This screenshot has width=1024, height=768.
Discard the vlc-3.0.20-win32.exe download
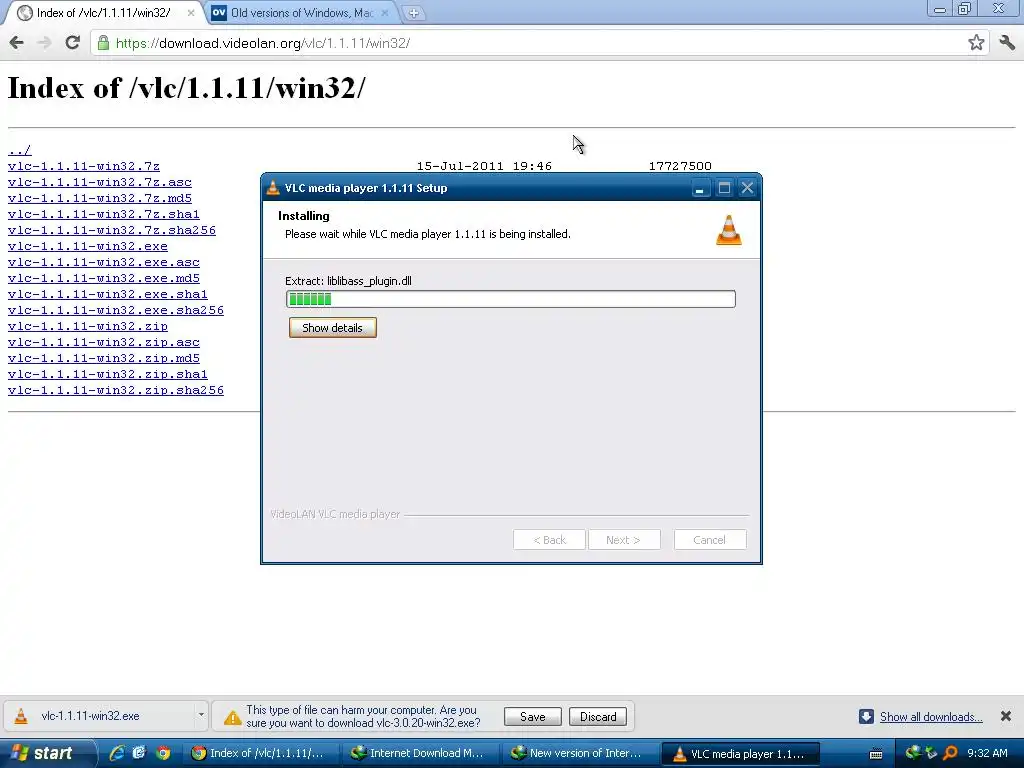click(598, 717)
